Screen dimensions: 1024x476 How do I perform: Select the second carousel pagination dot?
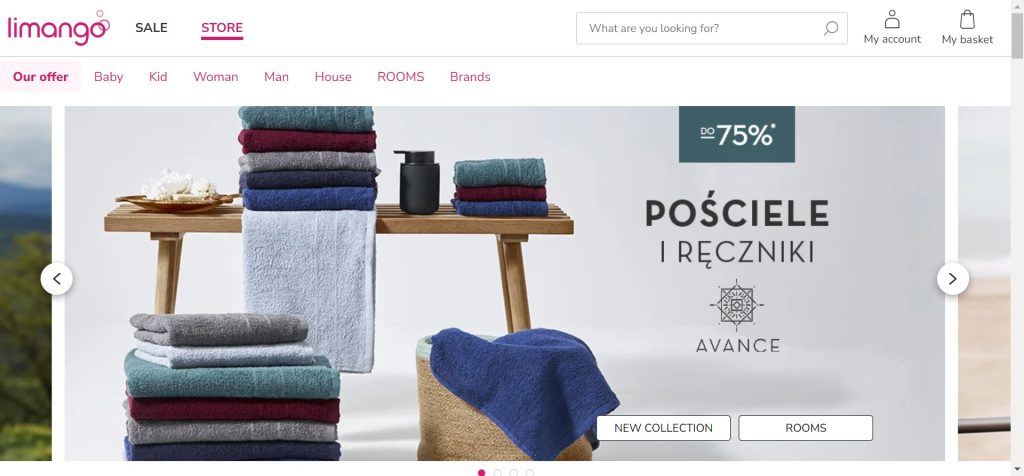pyautogui.click(x=498, y=472)
